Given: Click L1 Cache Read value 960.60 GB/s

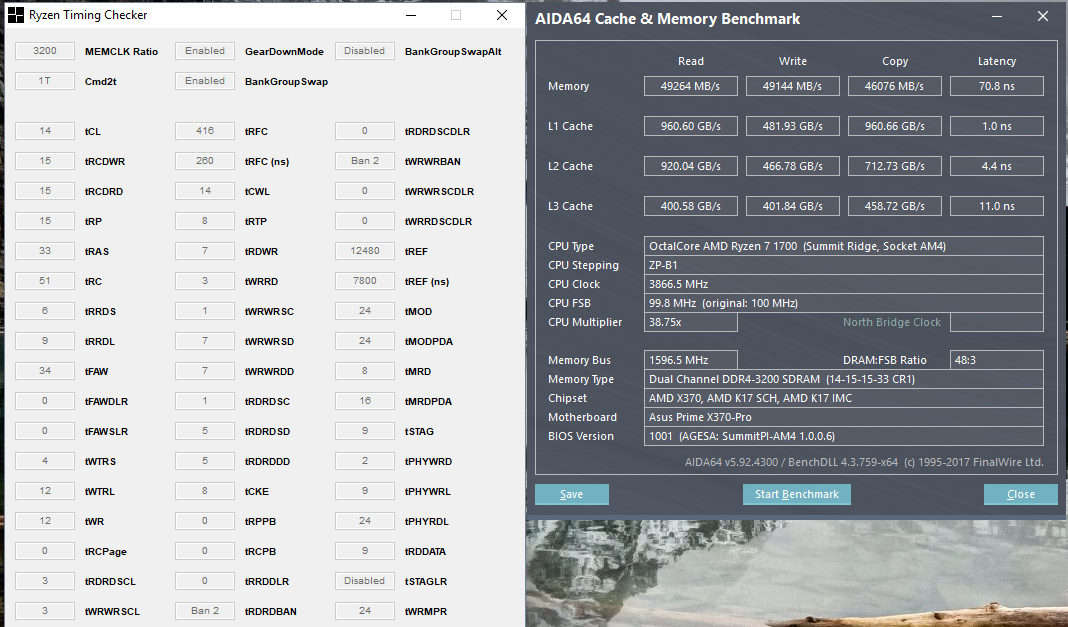Looking at the screenshot, I should point(691,126).
